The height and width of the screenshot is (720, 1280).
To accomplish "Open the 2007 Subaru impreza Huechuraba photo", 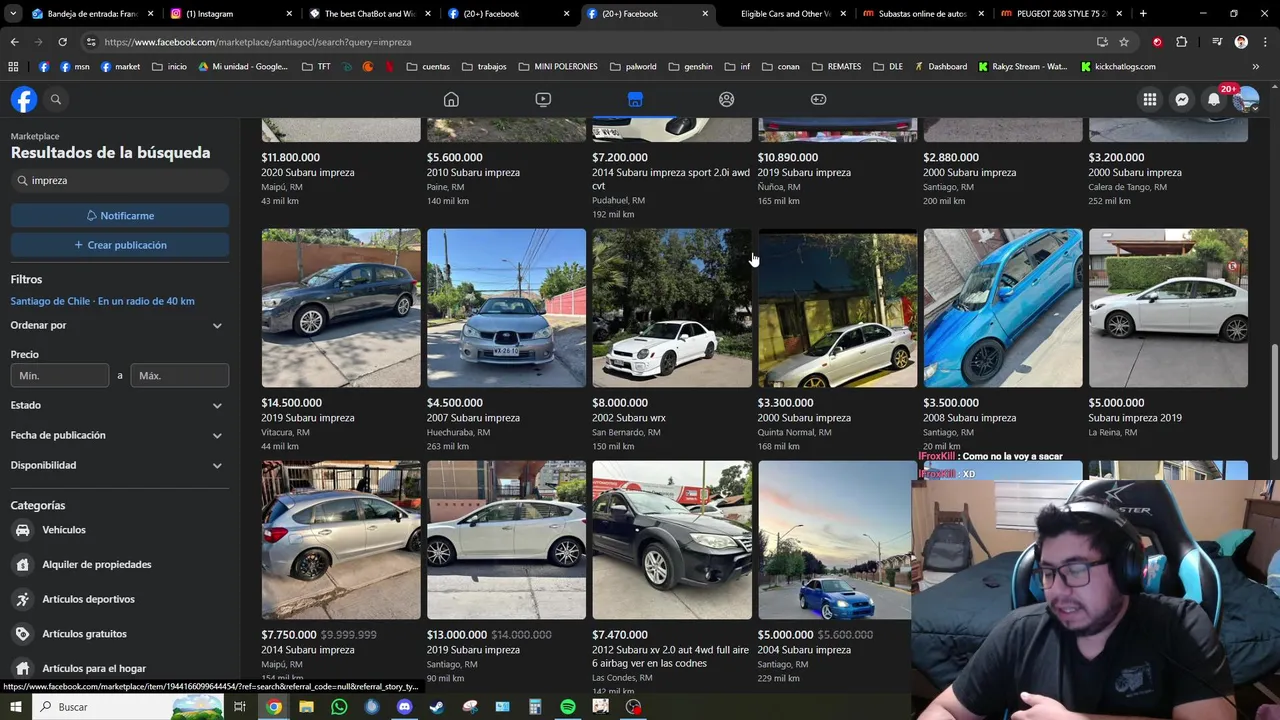I will [506, 308].
